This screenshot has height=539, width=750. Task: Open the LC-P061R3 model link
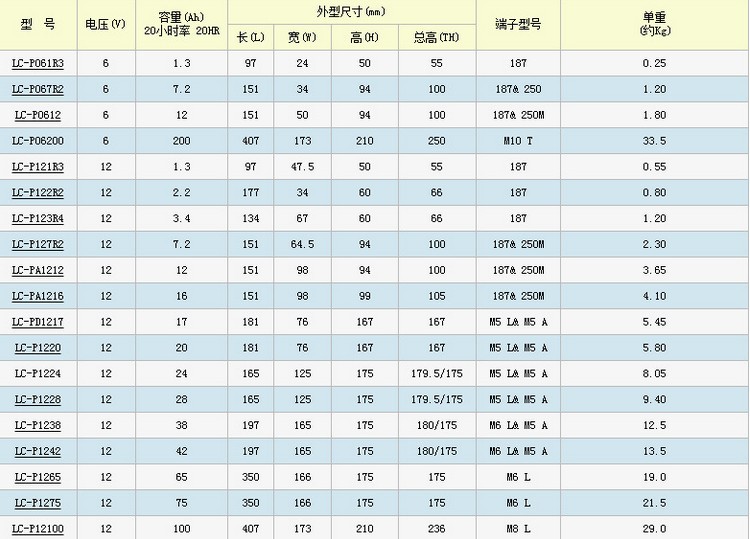[x=38, y=64]
